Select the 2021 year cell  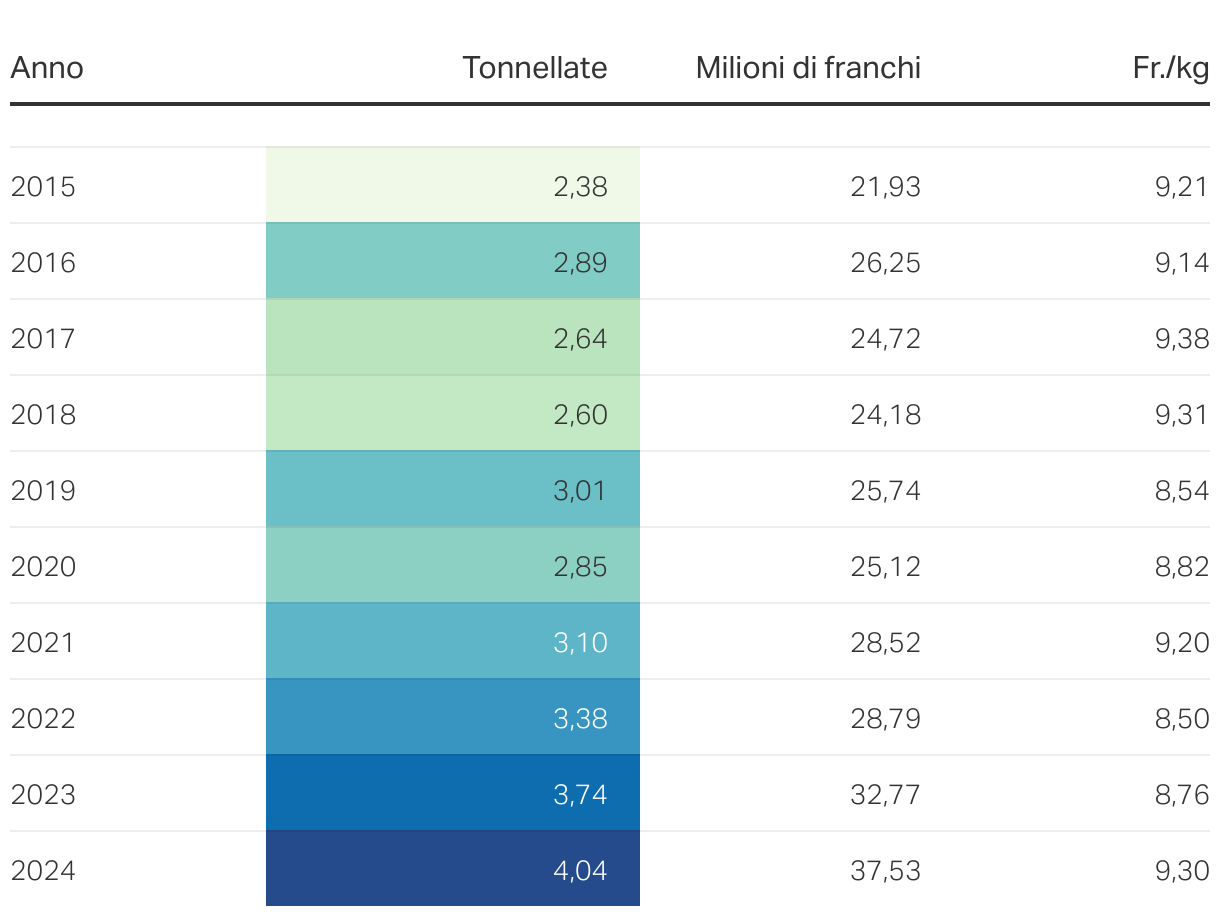point(43,643)
